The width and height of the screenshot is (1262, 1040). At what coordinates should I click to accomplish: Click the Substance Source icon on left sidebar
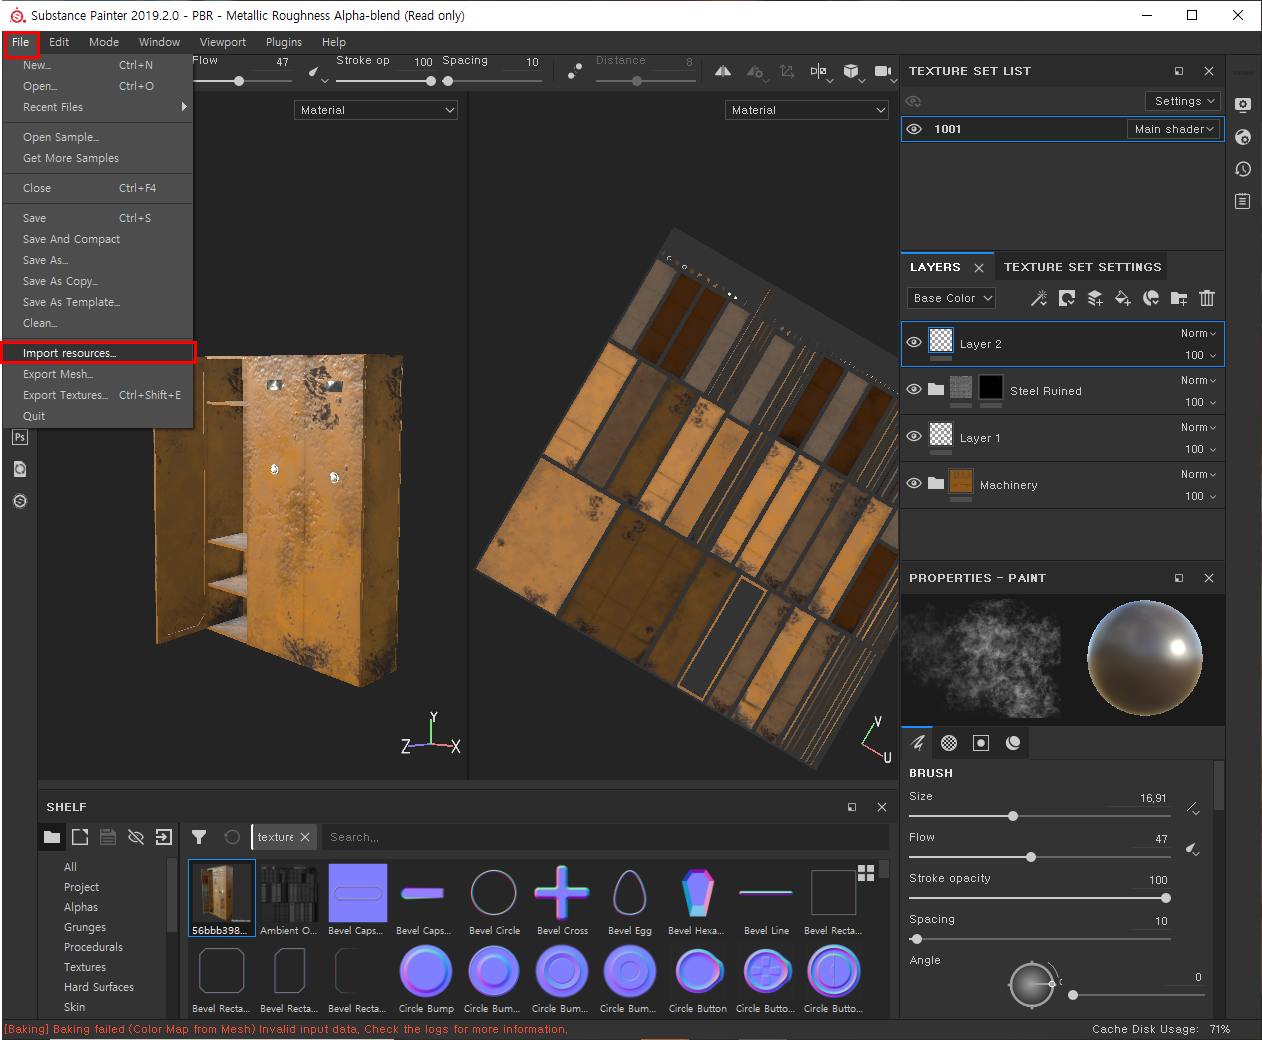tap(20, 501)
